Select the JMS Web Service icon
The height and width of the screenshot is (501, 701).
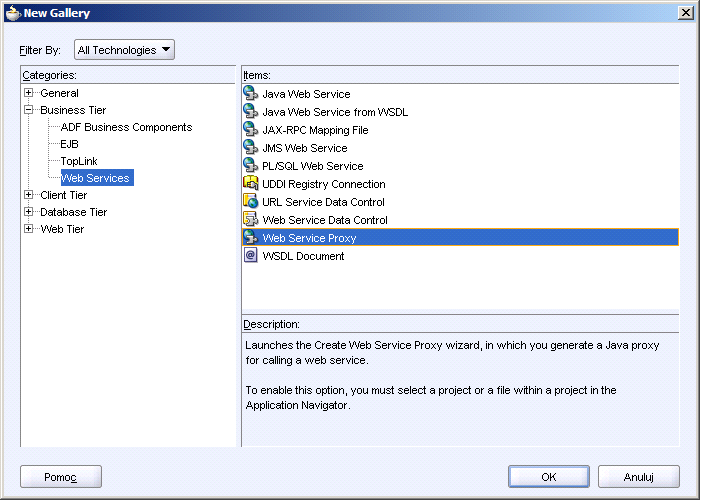tap(250, 147)
